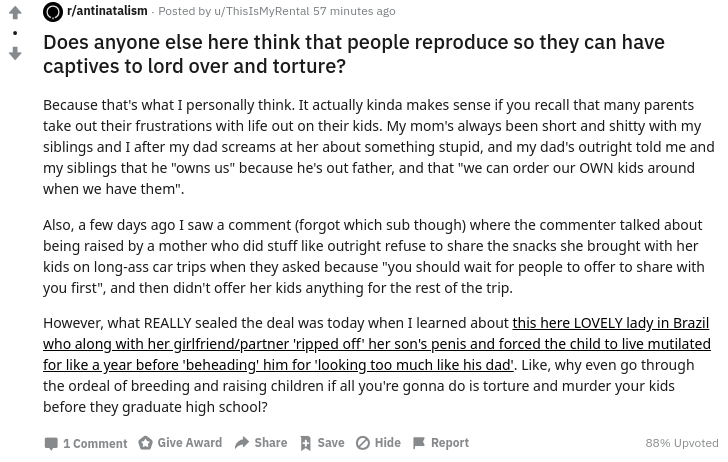Click the Report text label
This screenshot has width=728, height=462.
(x=450, y=442)
